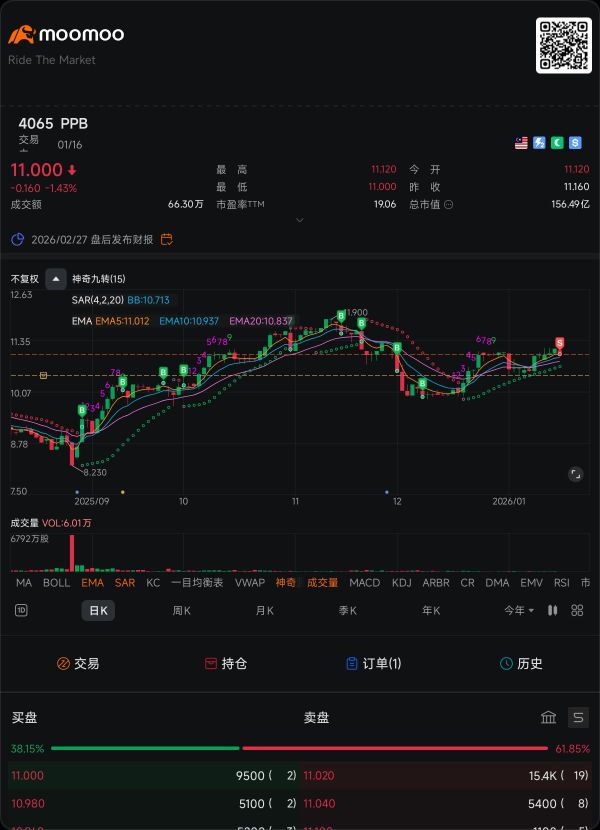Add earnings date to calendar icon
The height and width of the screenshot is (830, 600).
167,240
